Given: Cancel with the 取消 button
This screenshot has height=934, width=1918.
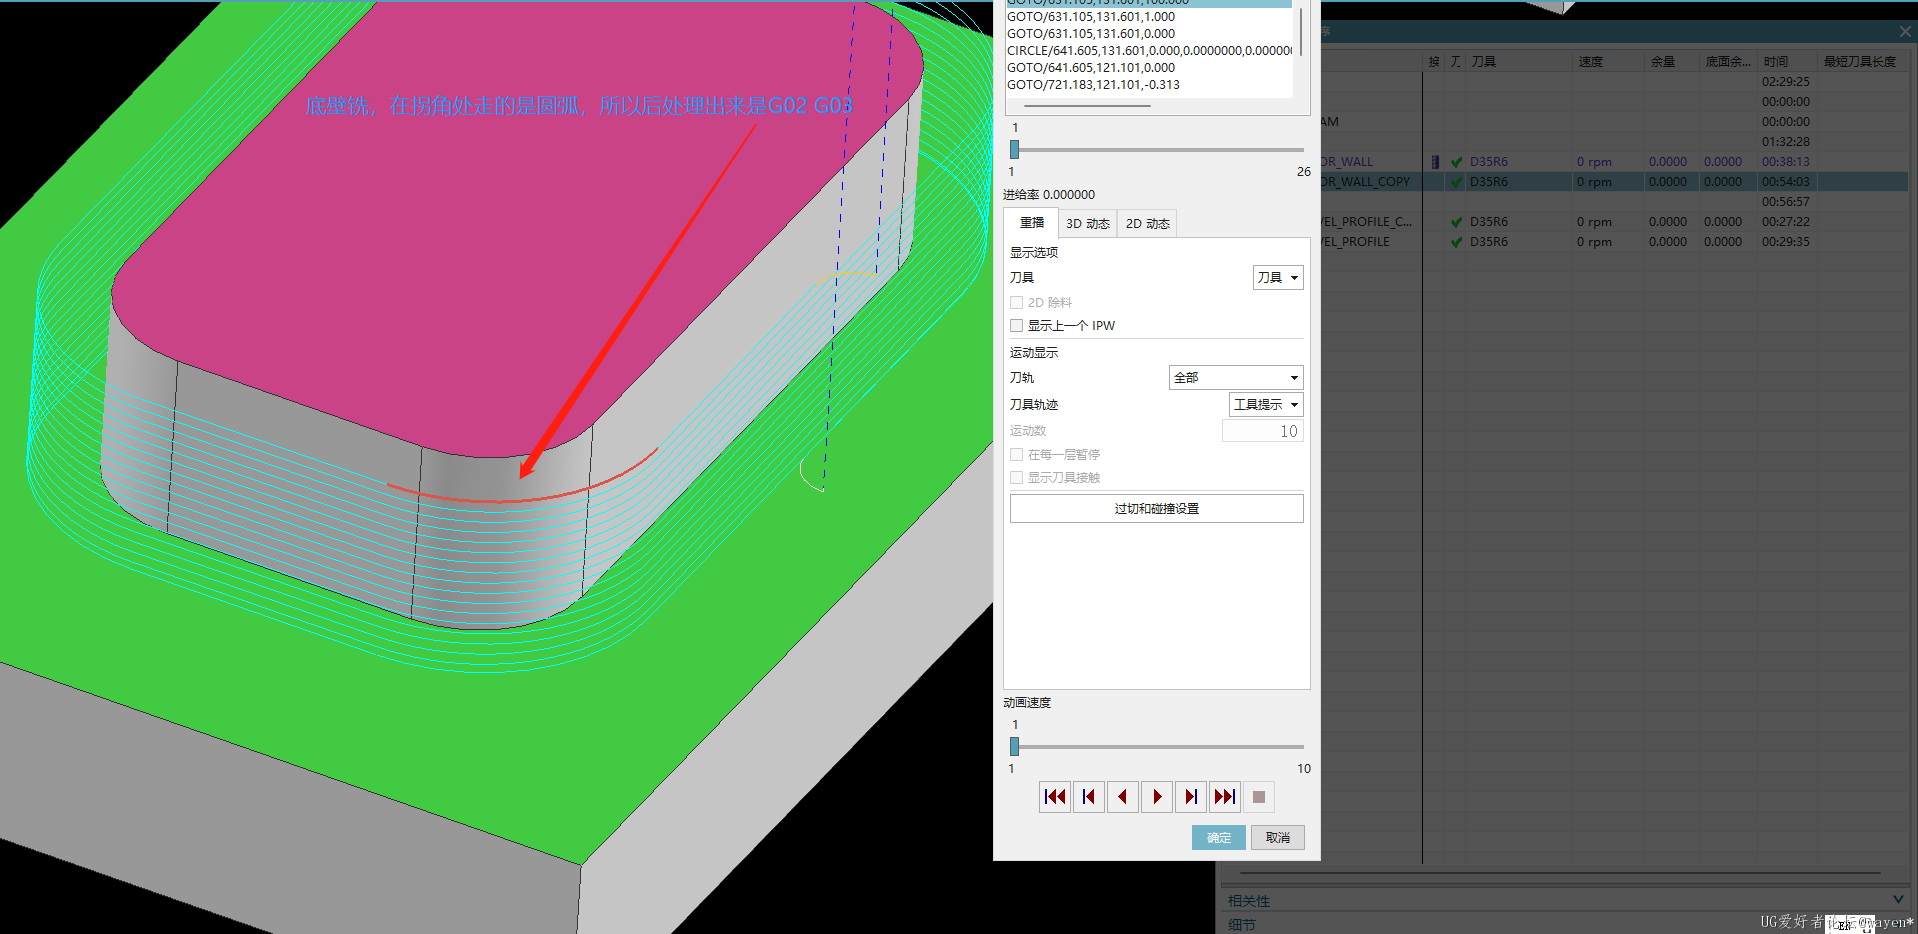Looking at the screenshot, I should coord(1278,837).
